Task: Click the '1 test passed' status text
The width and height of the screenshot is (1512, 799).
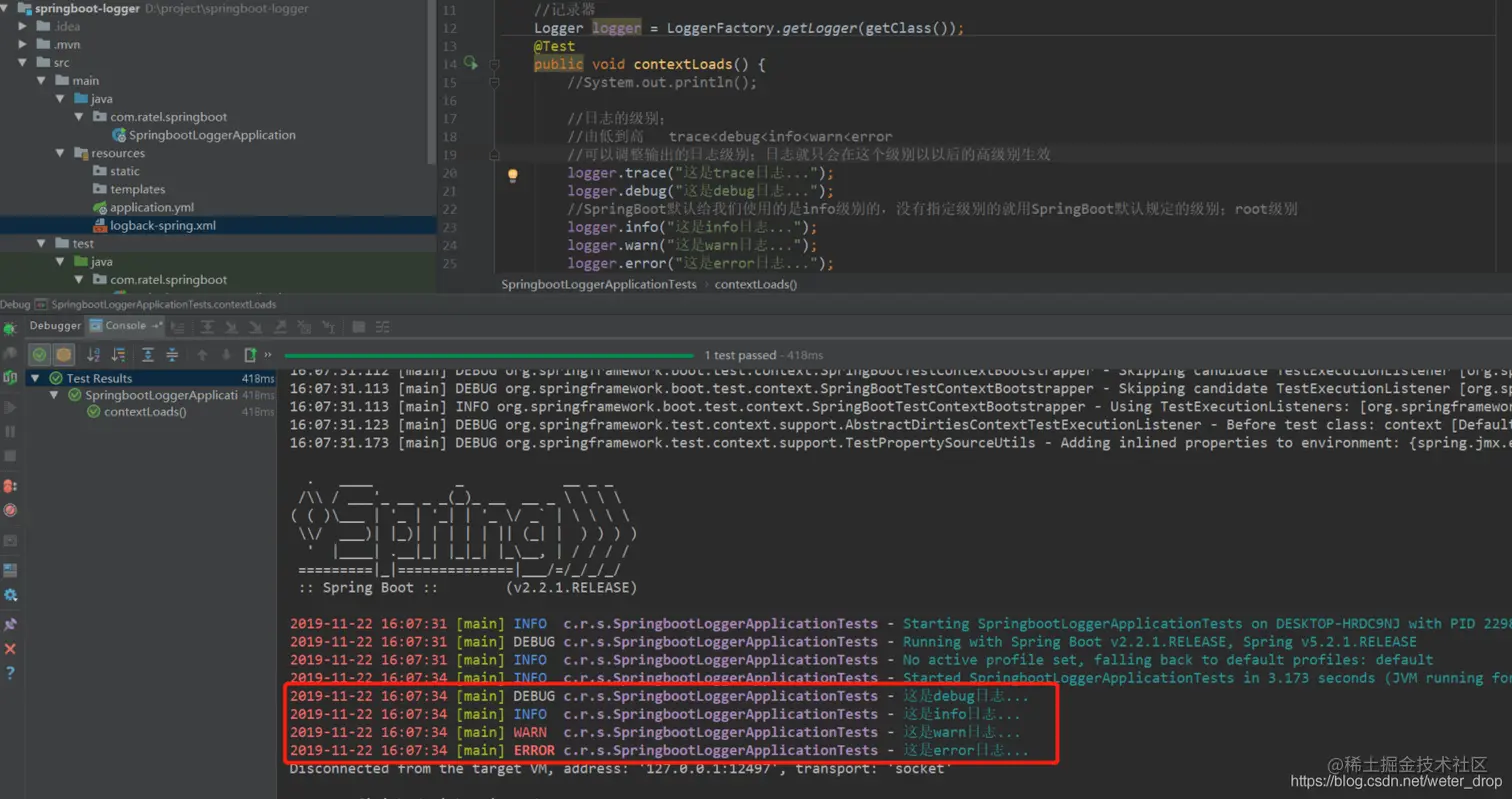Action: (x=739, y=355)
